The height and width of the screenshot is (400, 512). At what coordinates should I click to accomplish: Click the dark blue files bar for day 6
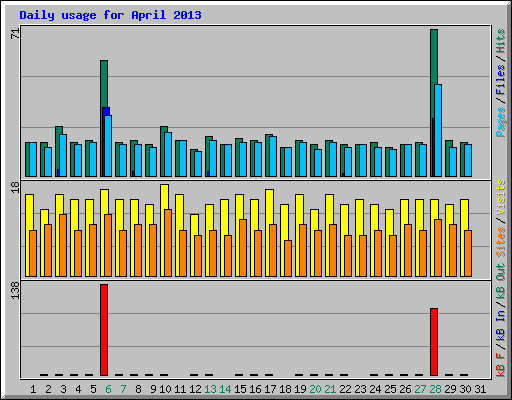click(x=106, y=111)
